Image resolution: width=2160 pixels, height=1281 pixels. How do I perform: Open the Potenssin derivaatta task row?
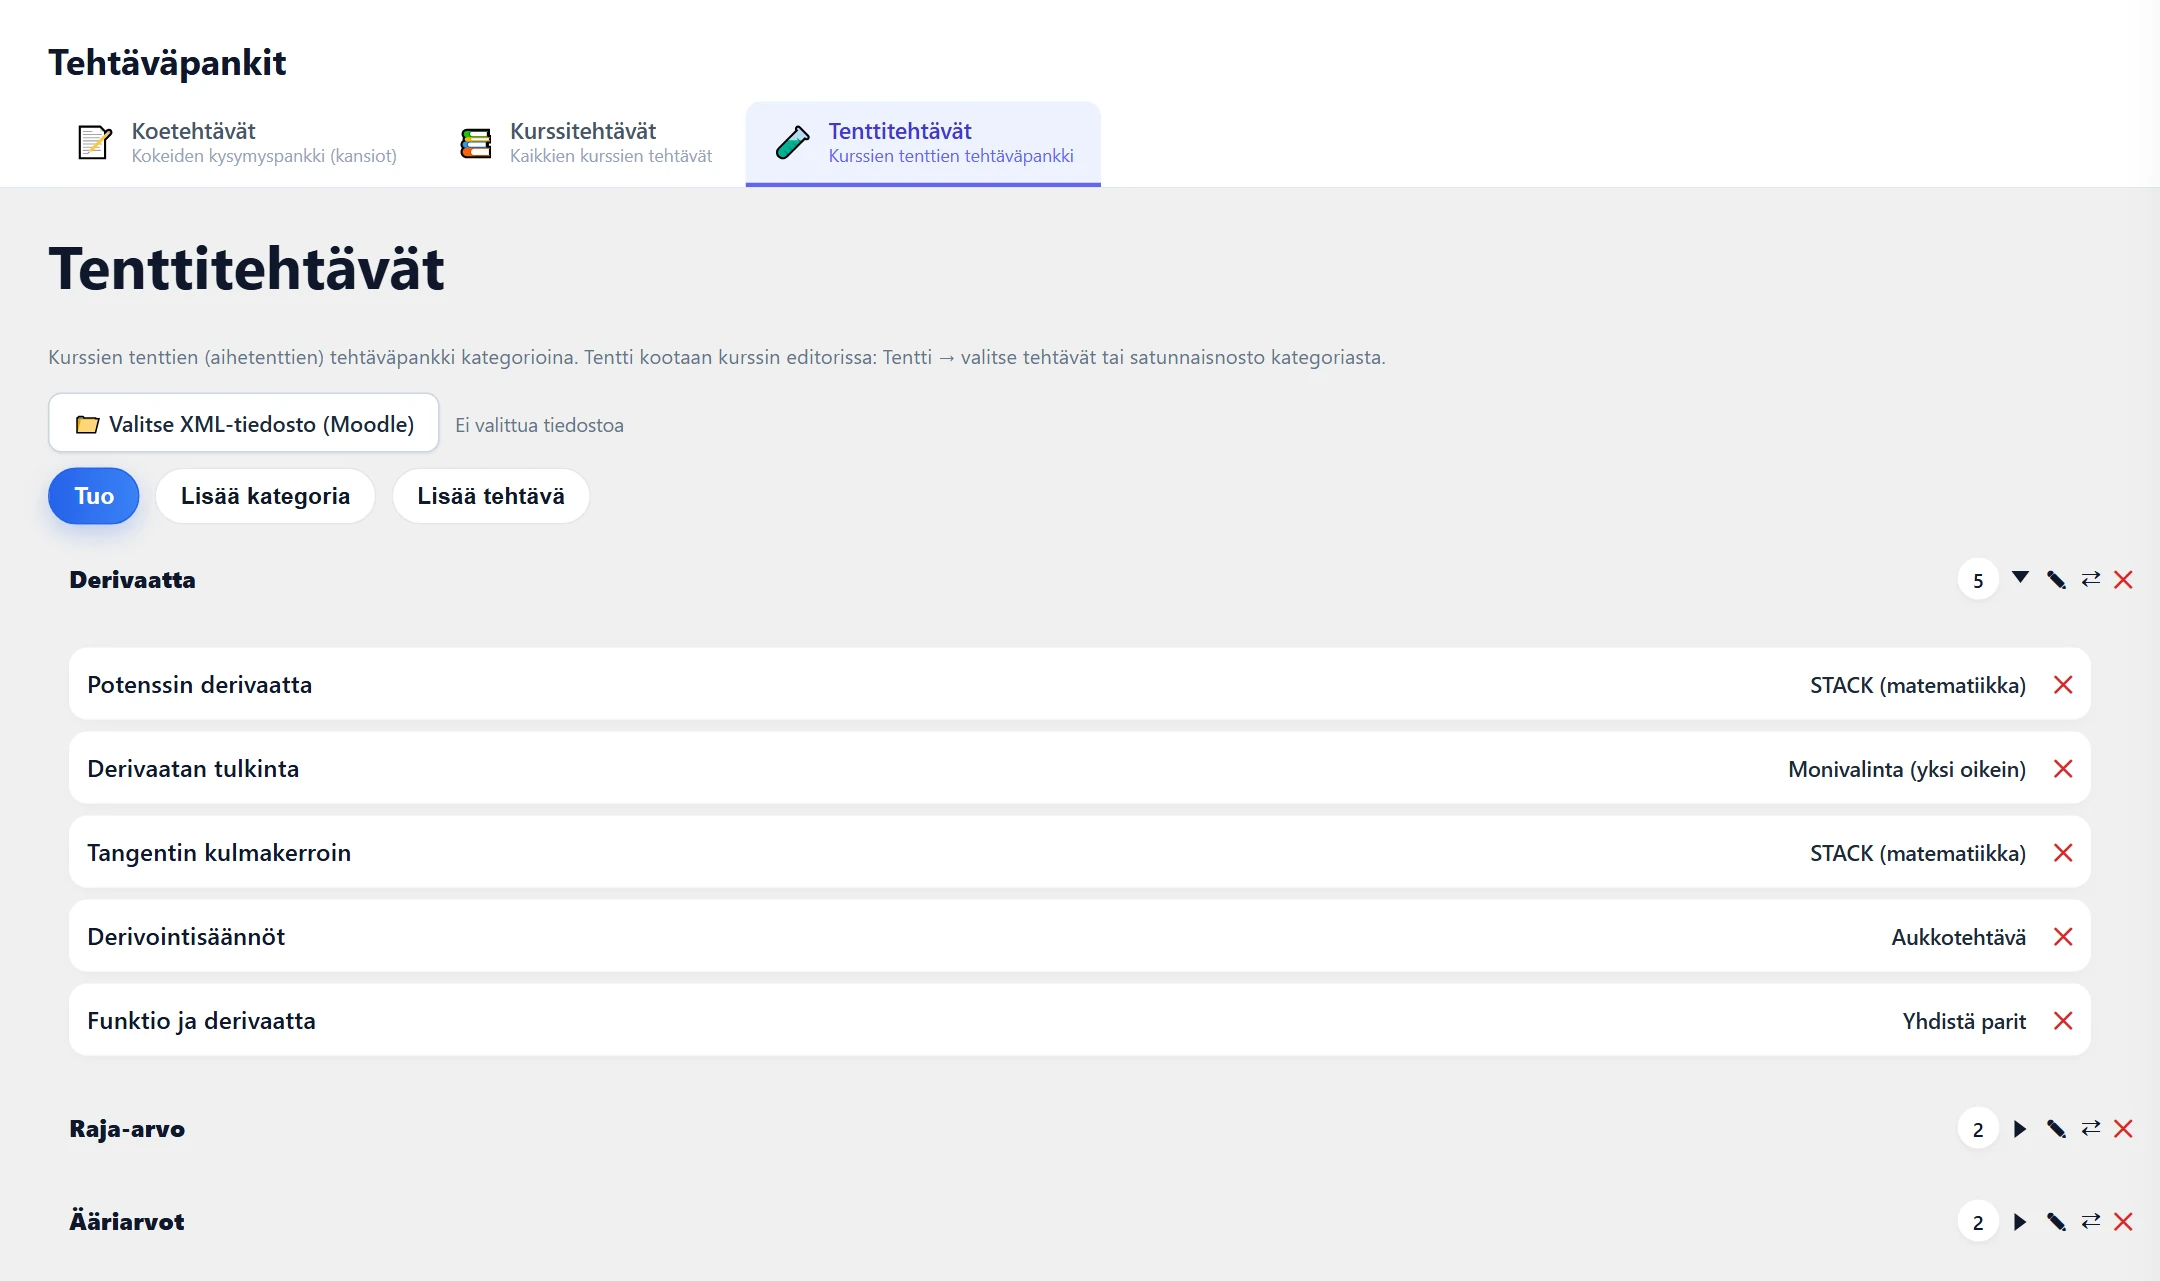pos(1079,684)
